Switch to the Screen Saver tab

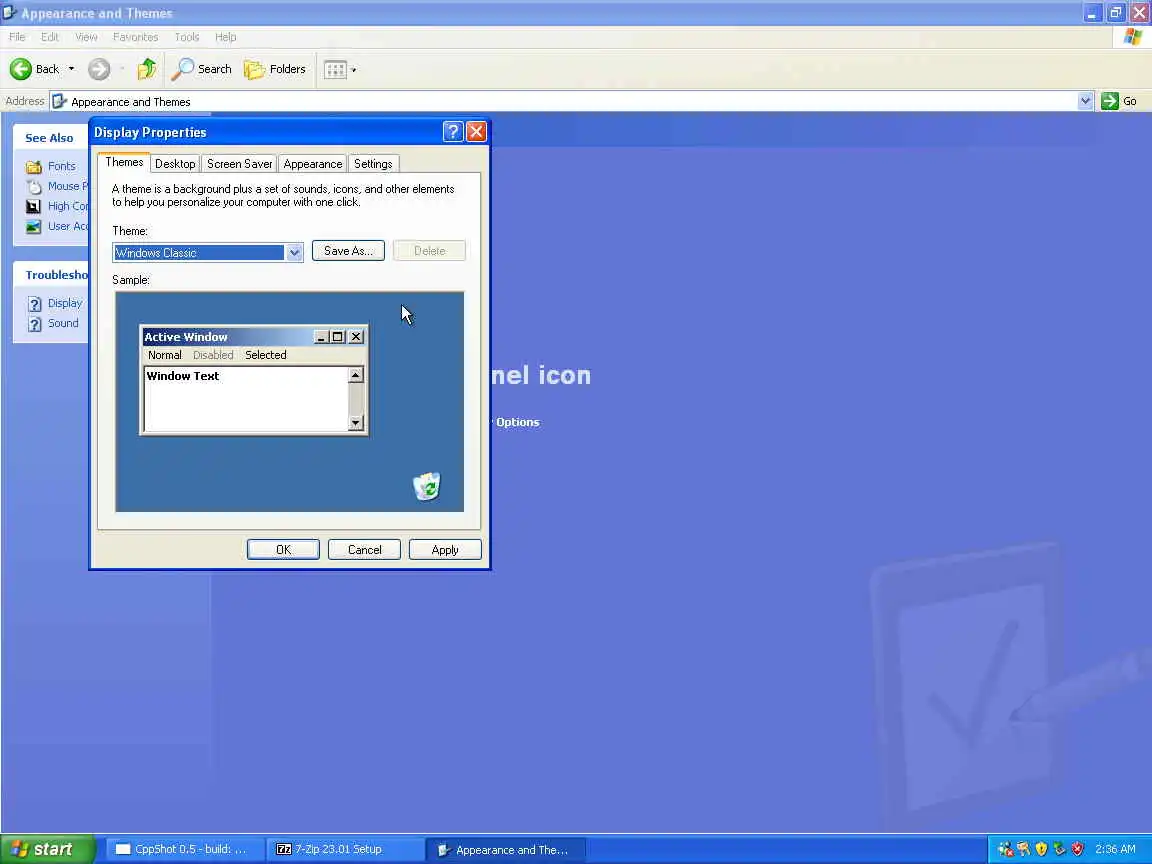240,164
